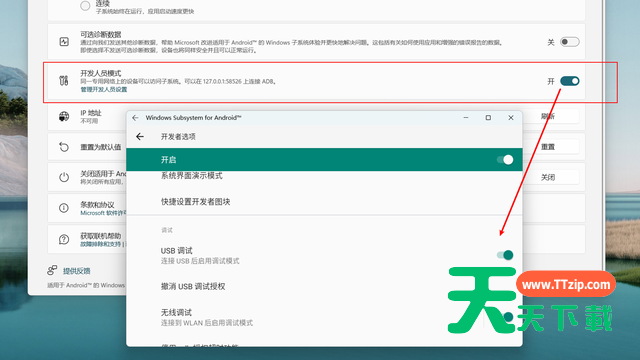The image size is (640, 360).
Task: Maximize the Windows Subsystem for Android window
Action: pos(488,118)
